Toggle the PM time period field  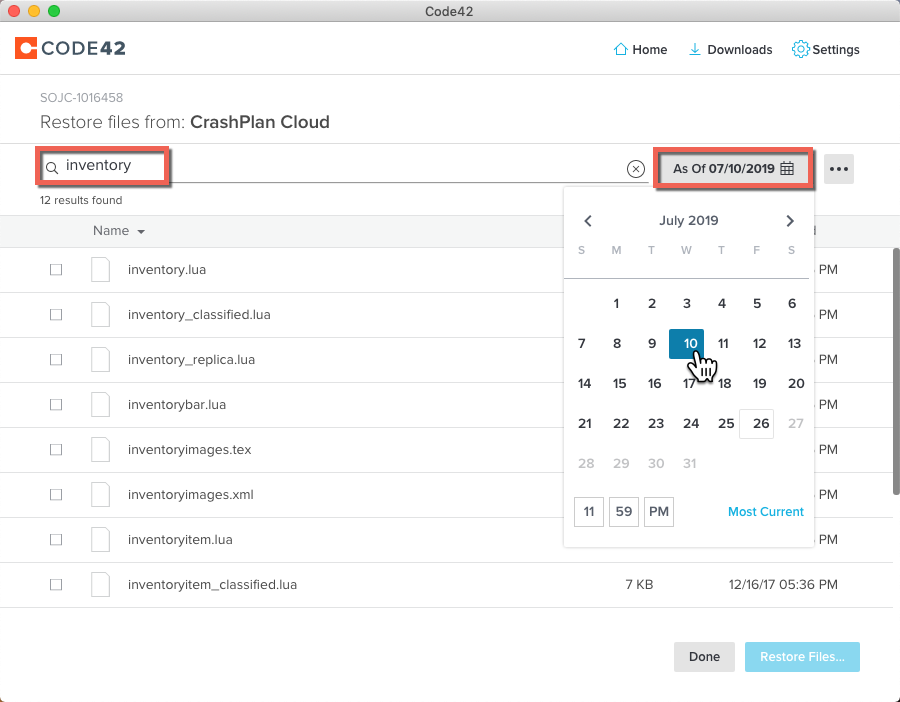[x=659, y=511]
